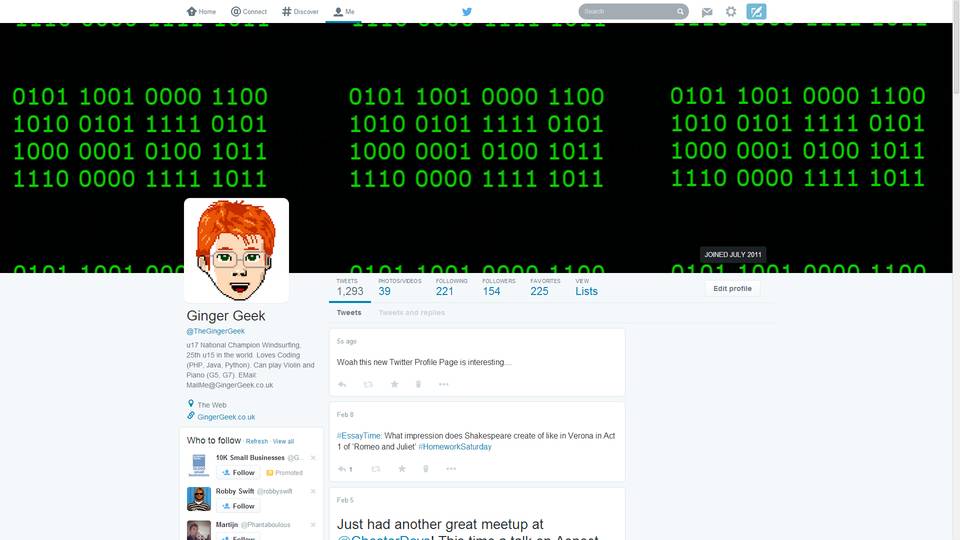Click the #HomeworkSaturday hashtag
This screenshot has width=960, height=540.
[x=455, y=447]
